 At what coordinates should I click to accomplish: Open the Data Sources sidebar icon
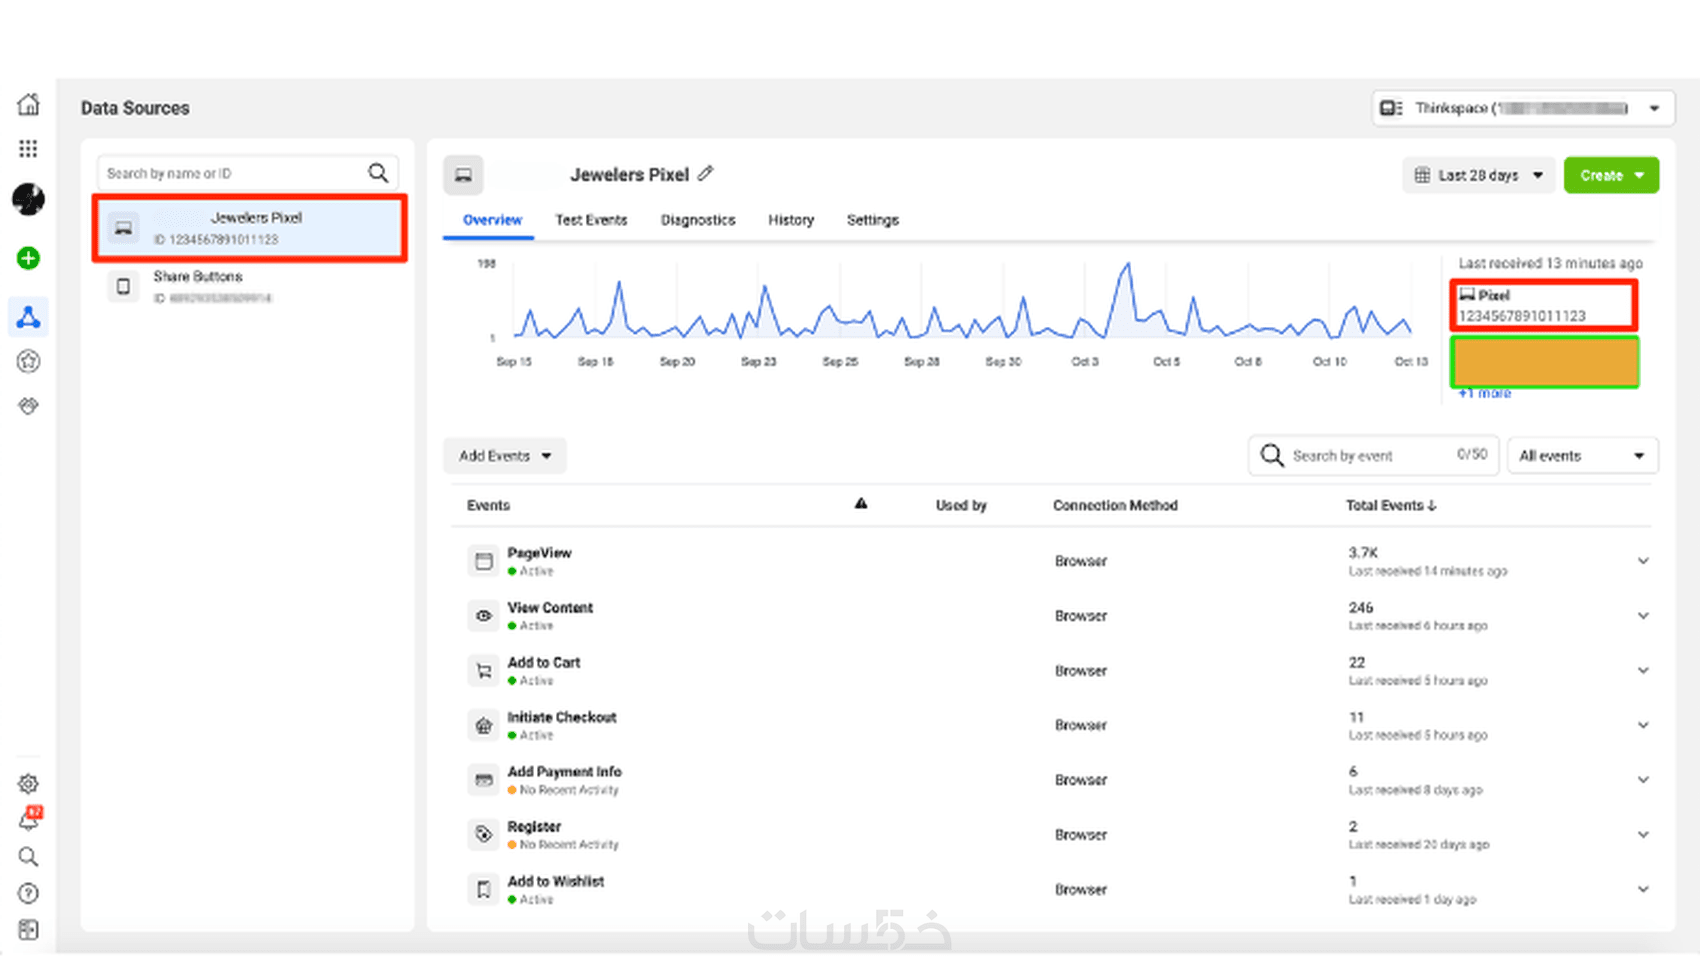pos(28,317)
